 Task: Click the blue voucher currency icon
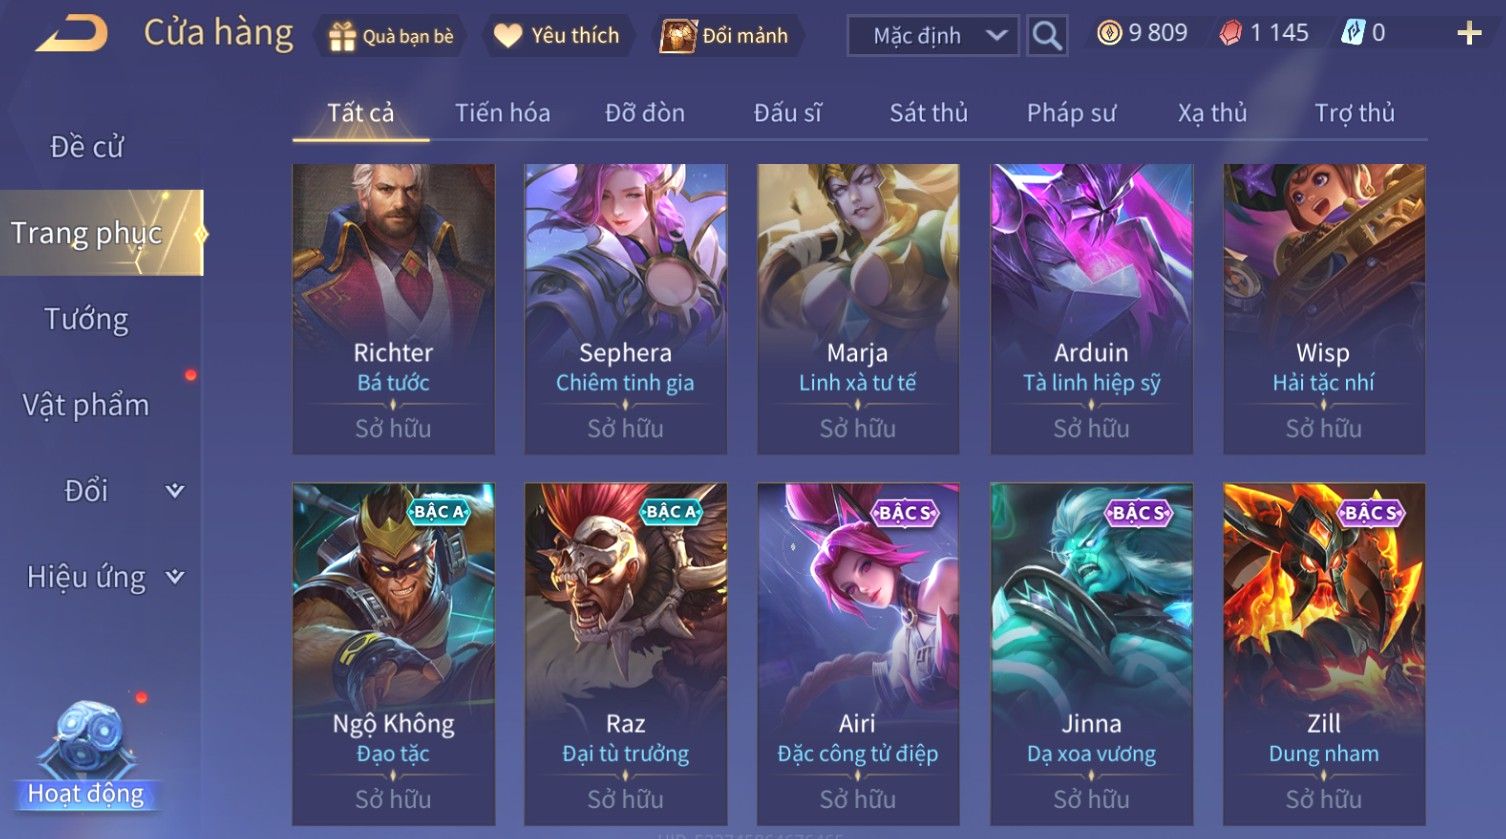pyautogui.click(x=1353, y=34)
